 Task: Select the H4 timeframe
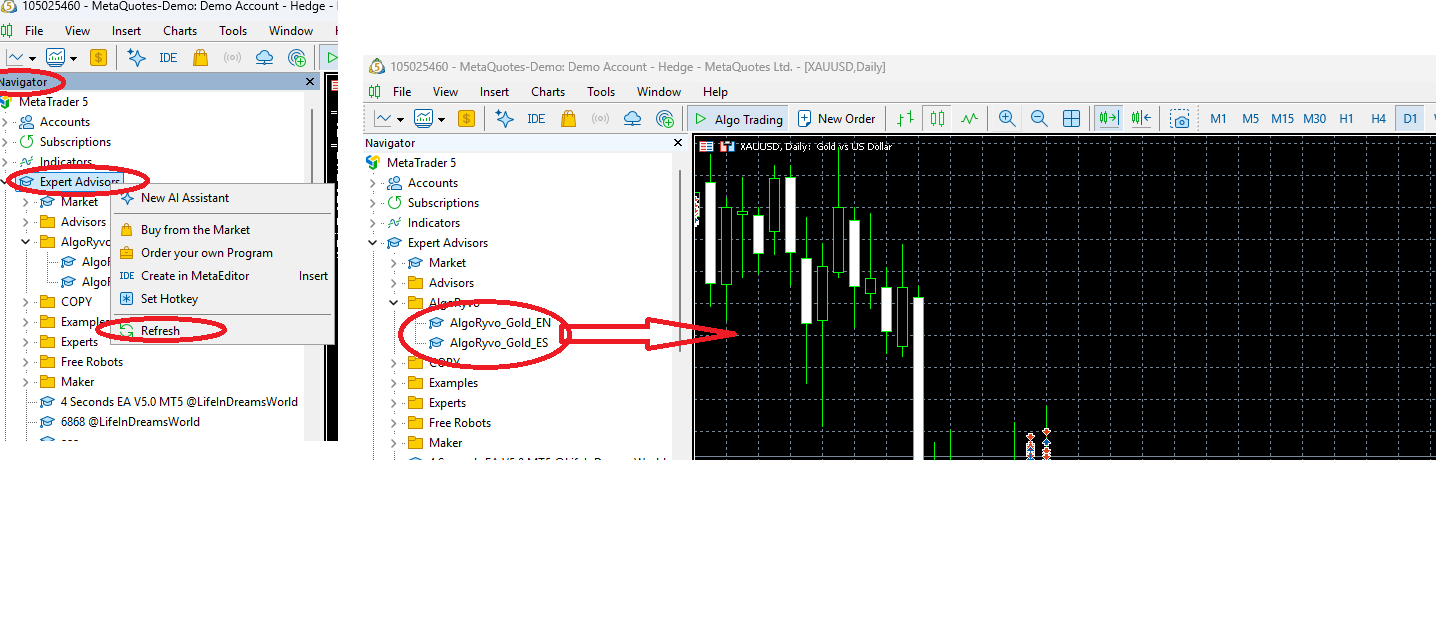pyautogui.click(x=1378, y=118)
